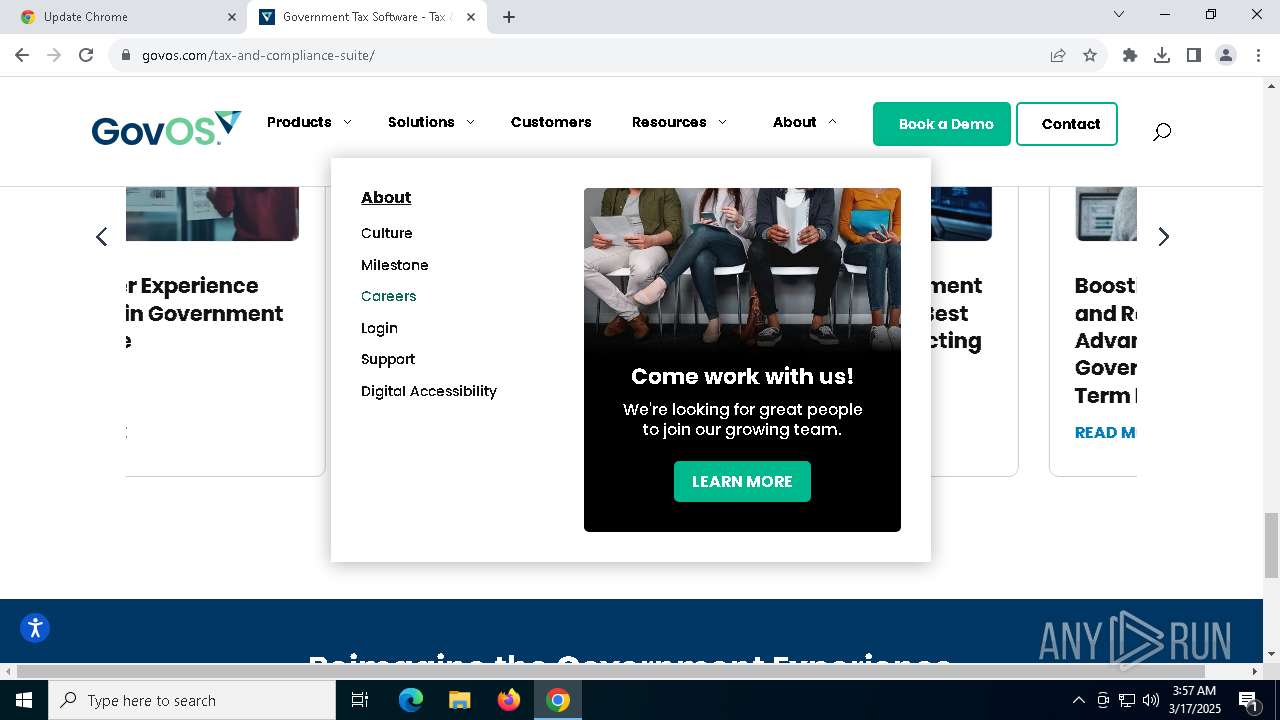Select Milestone in About menu
This screenshot has height=720, width=1280.
(x=394, y=265)
